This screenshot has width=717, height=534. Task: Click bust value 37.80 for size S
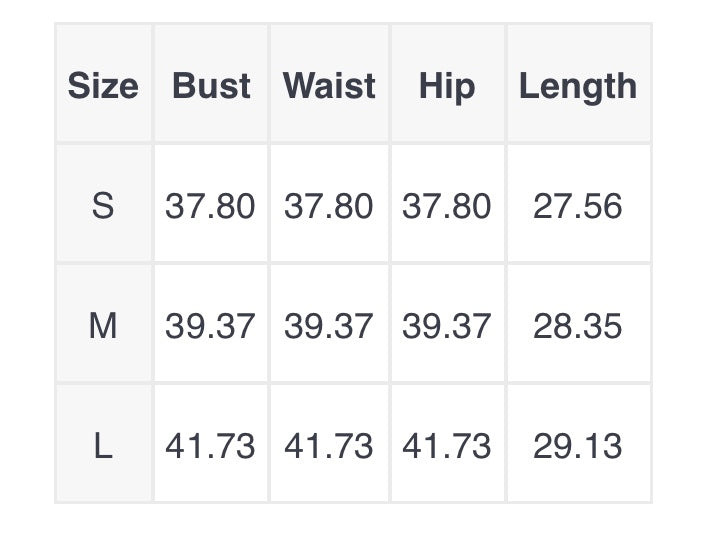[210, 206]
